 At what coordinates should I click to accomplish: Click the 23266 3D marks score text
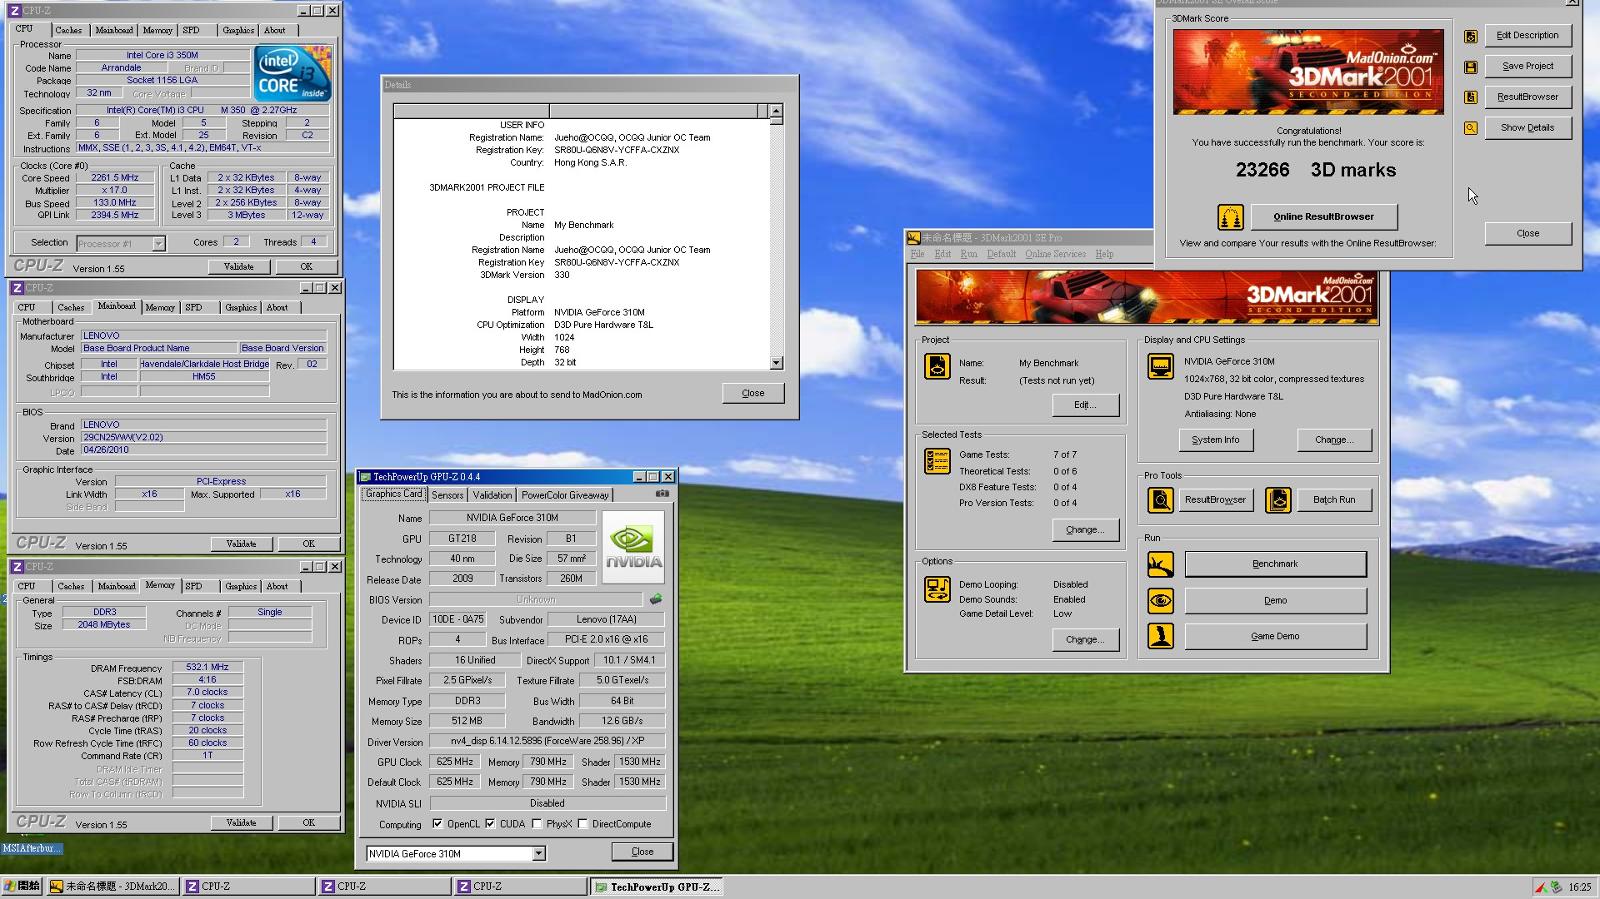pyautogui.click(x=1315, y=170)
